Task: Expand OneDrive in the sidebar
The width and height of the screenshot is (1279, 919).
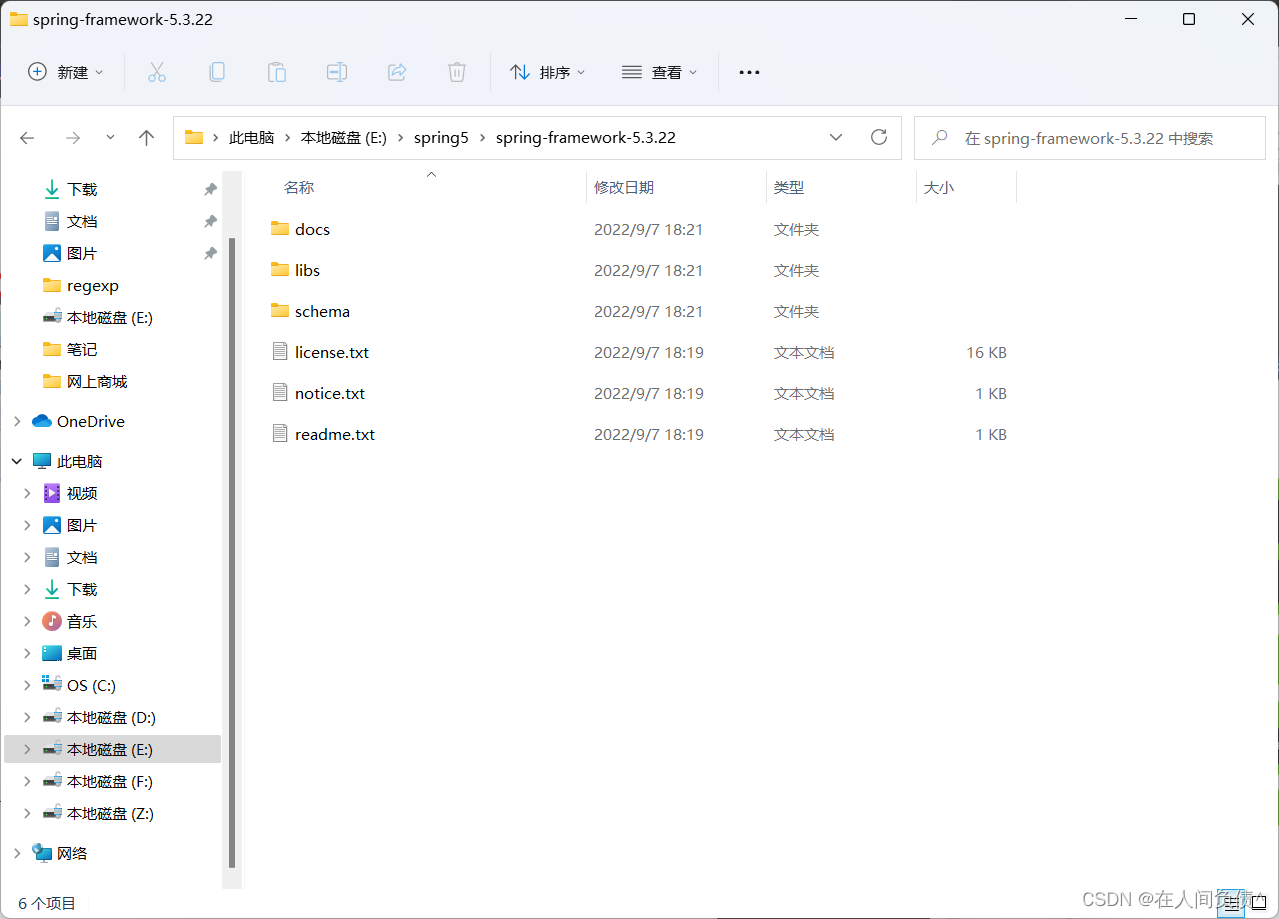Action: pos(17,421)
